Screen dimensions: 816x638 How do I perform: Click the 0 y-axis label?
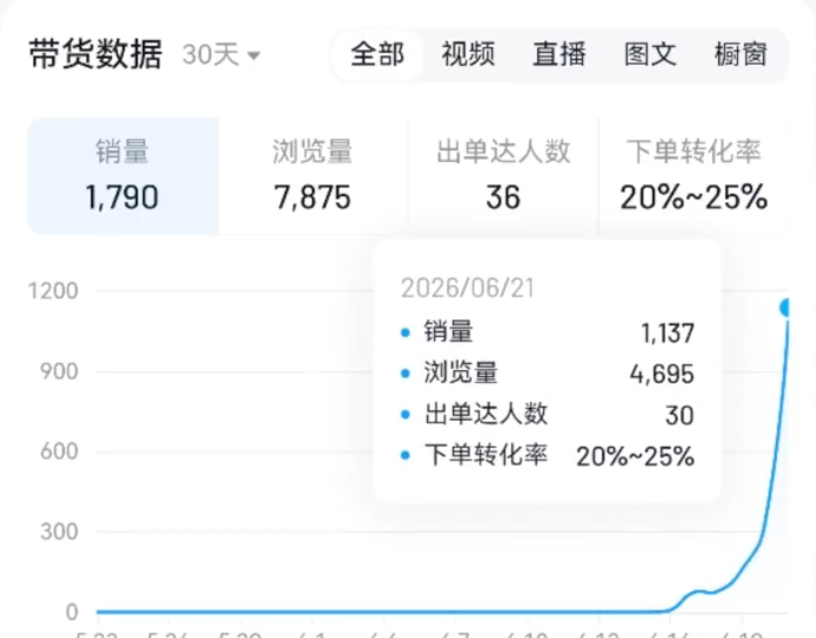pyautogui.click(x=72, y=612)
